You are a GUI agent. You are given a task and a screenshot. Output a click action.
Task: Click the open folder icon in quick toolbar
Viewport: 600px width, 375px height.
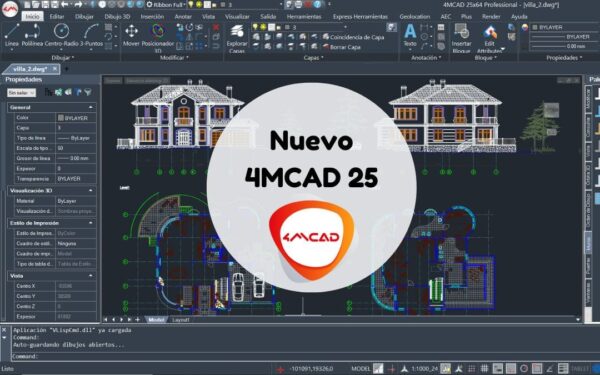(36, 5)
